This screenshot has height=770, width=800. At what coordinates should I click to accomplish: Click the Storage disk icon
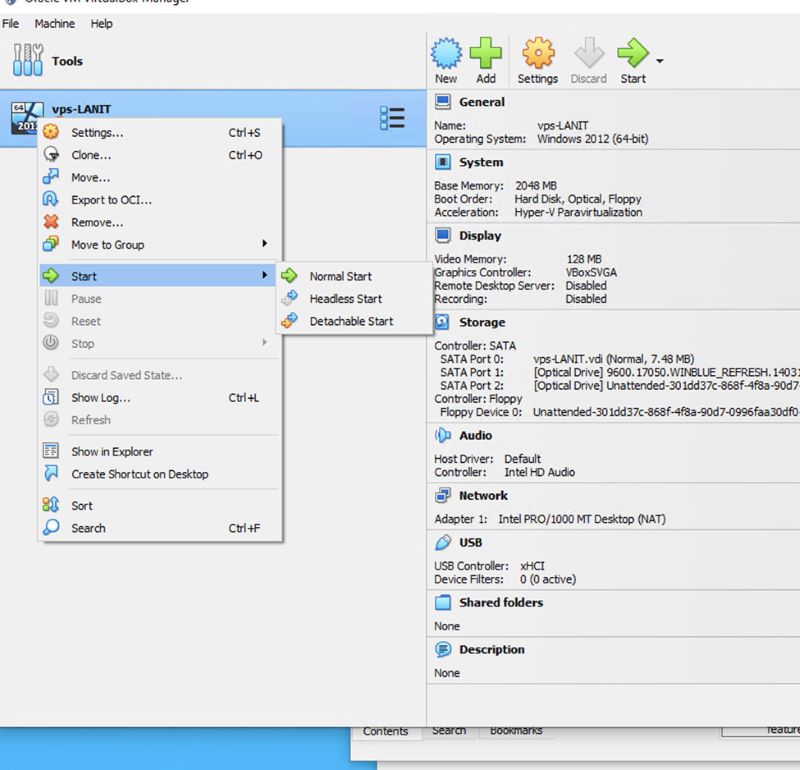click(442, 322)
